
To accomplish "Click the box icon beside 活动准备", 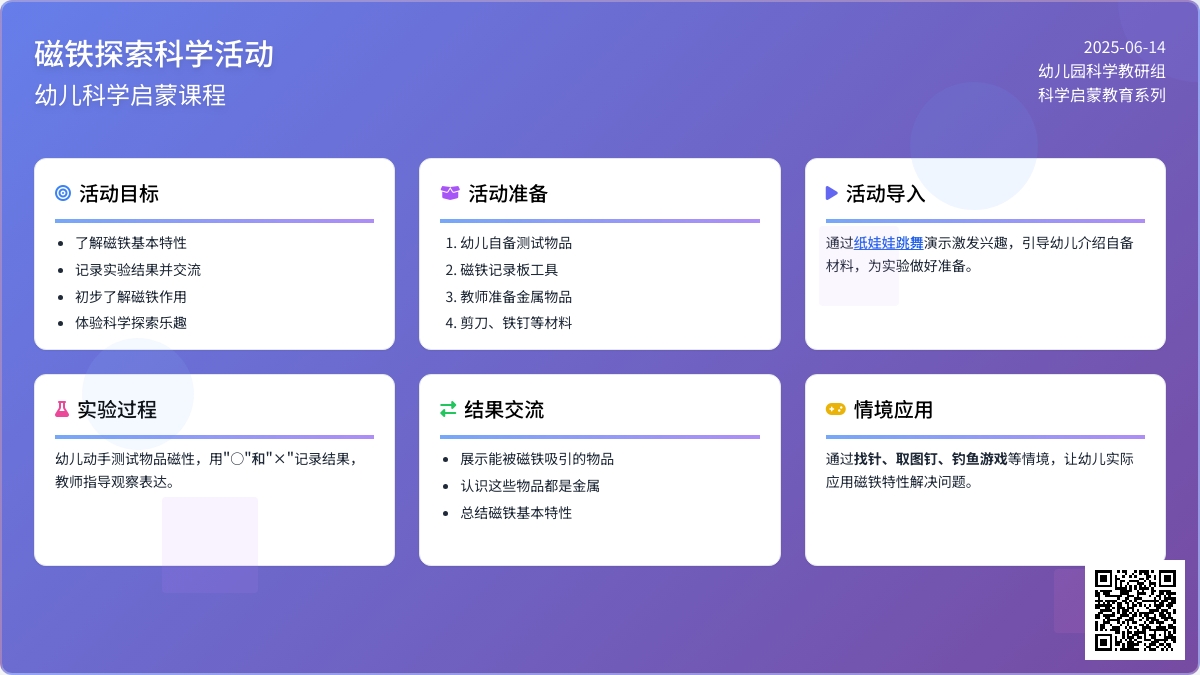I will tap(450, 193).
